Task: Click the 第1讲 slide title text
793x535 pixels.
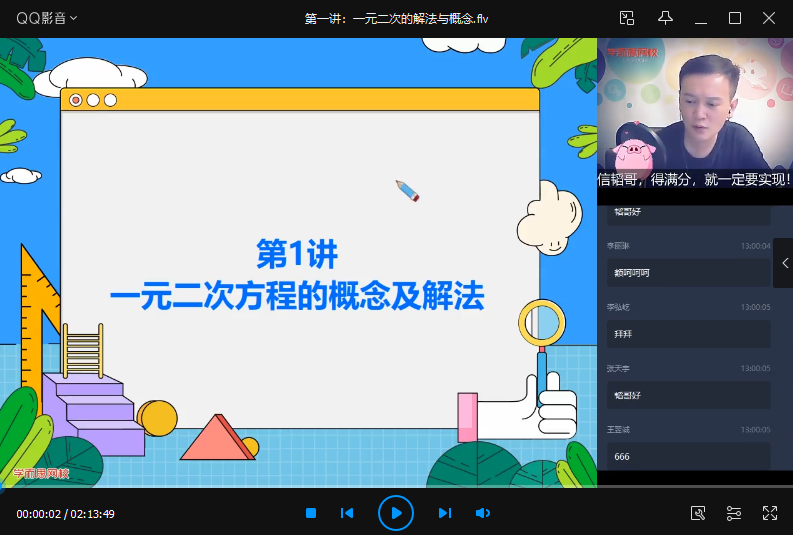Action: pos(296,255)
